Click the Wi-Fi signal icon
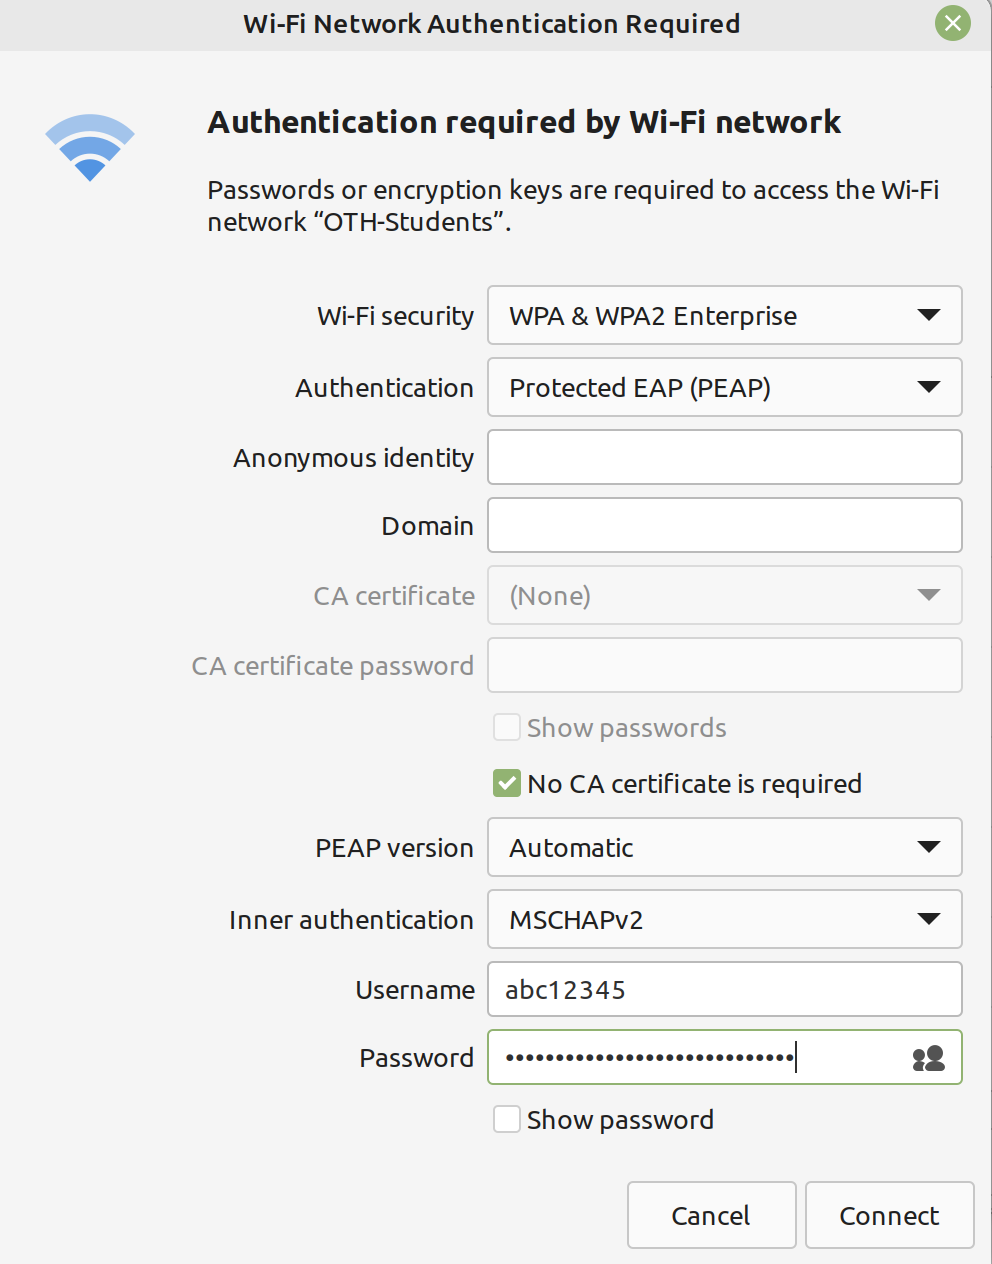Screen dimensions: 992x1264 [90, 147]
